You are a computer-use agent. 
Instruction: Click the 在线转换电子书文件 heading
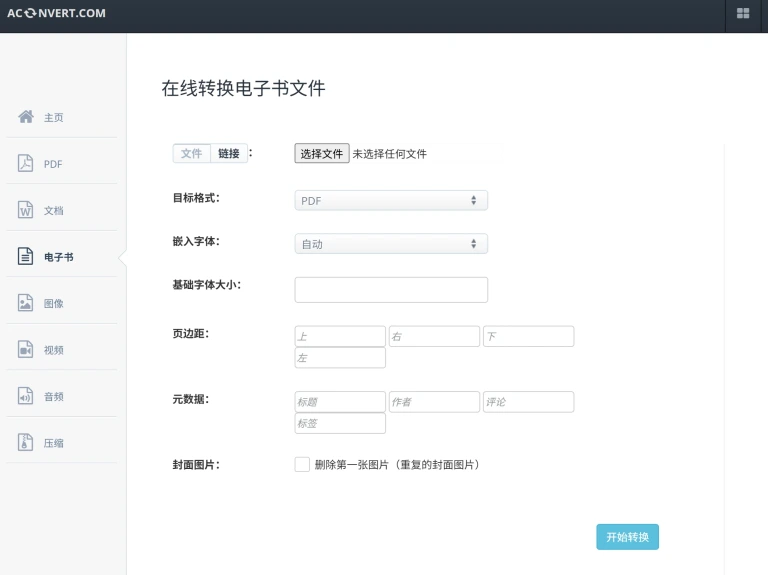243,88
